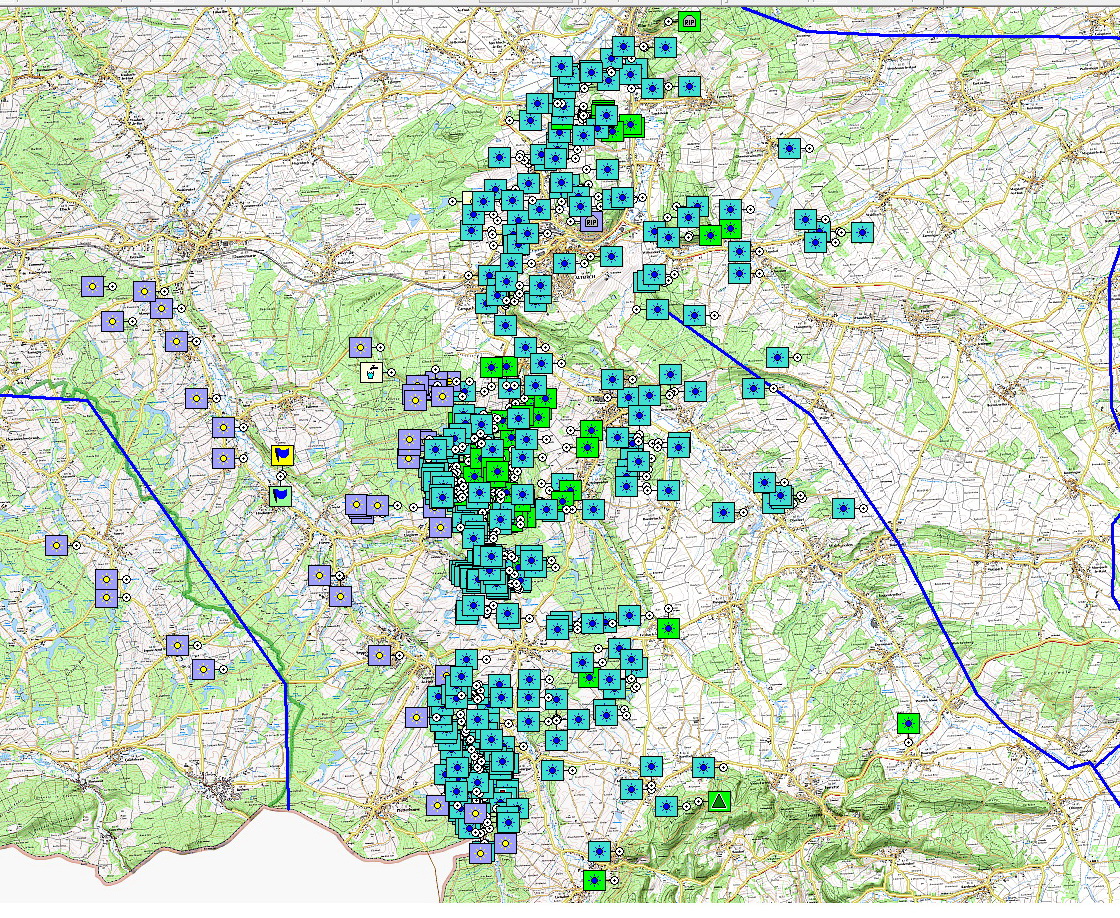This screenshot has width=1120, height=918.
Task: Click the green triangle marker
Action: pyautogui.click(x=719, y=801)
